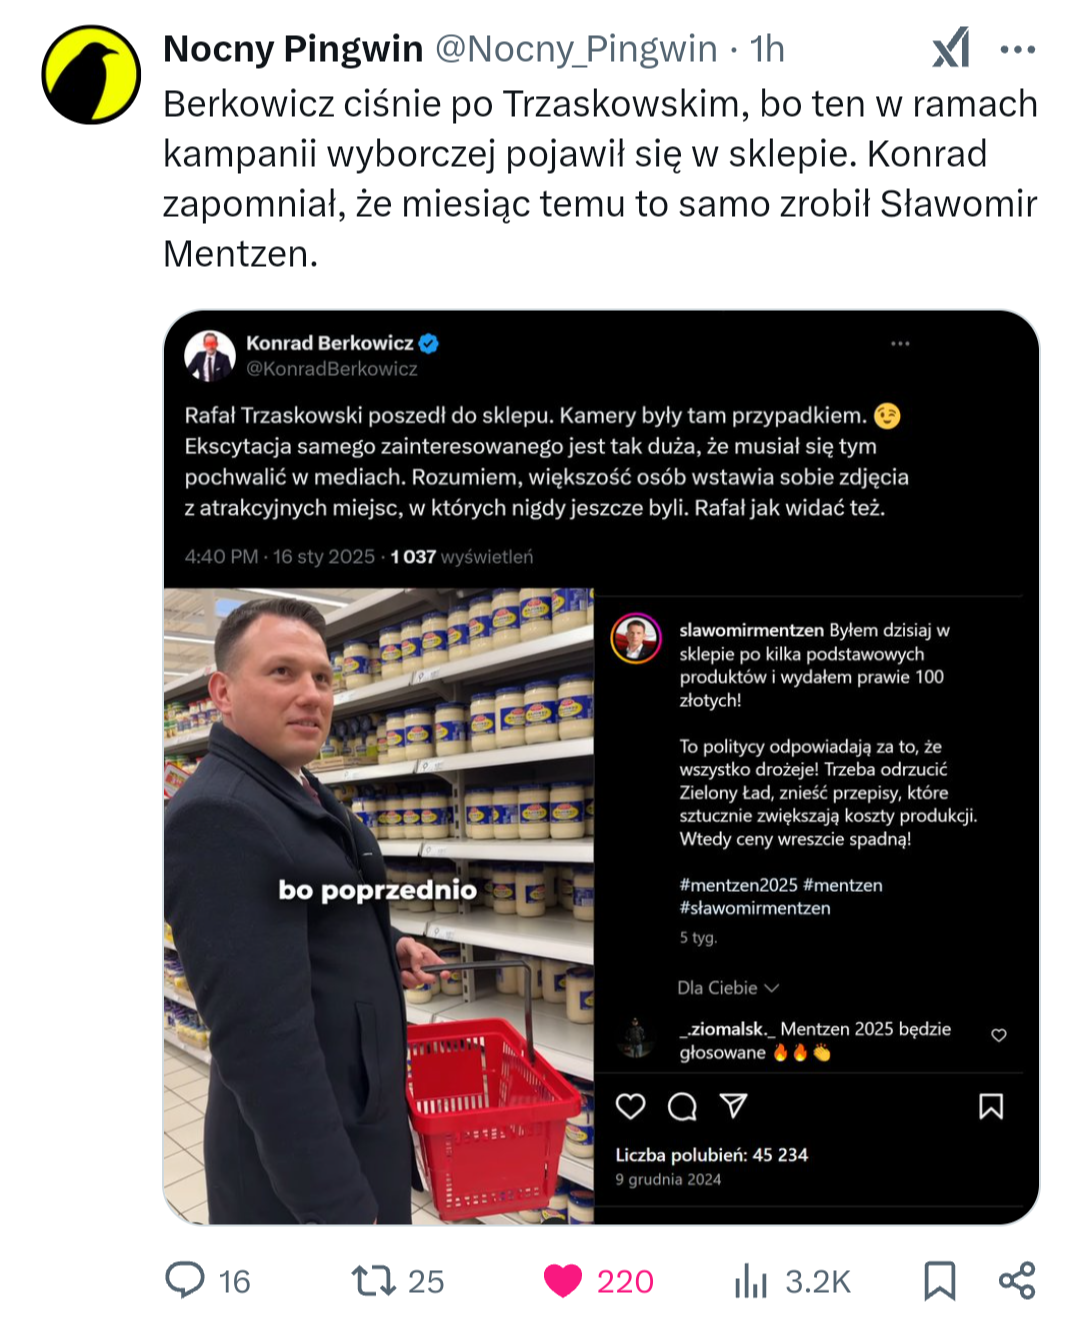Image resolution: width=1080 pixels, height=1330 pixels.
Task: Like the _ziomalsk._ comment with the small heart
Action: [x=998, y=1035]
